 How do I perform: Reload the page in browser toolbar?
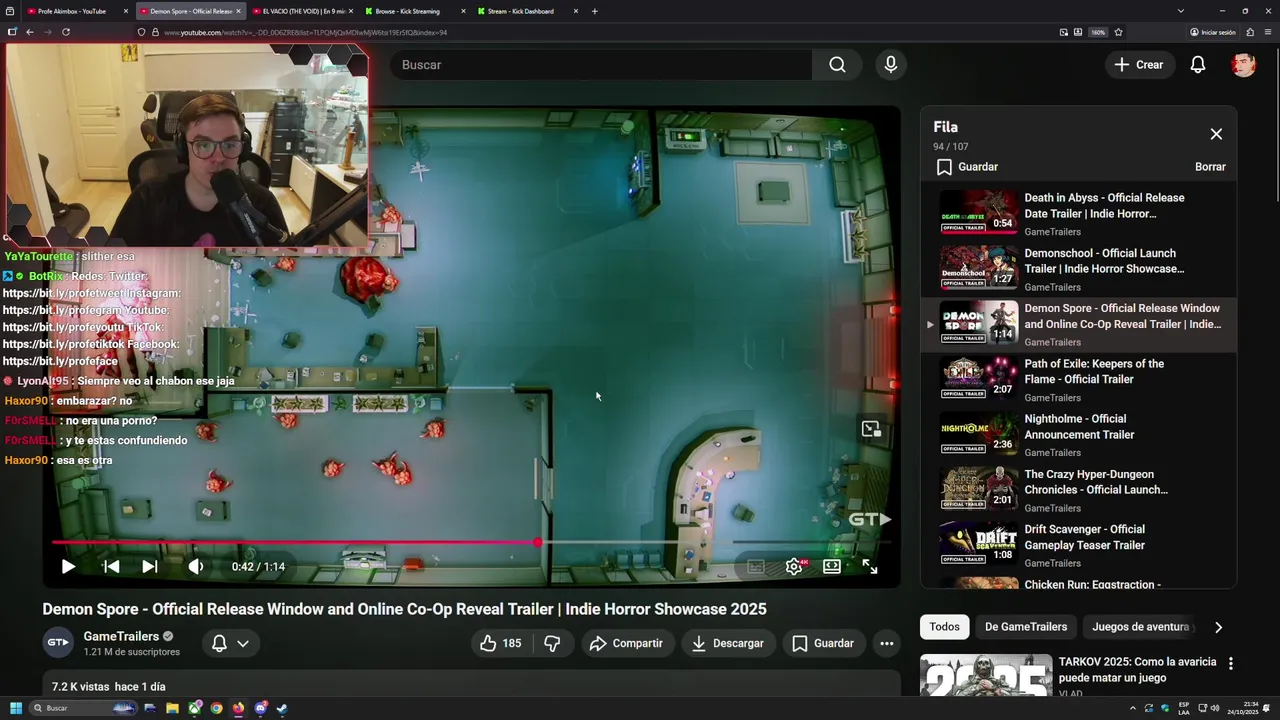[x=66, y=32]
